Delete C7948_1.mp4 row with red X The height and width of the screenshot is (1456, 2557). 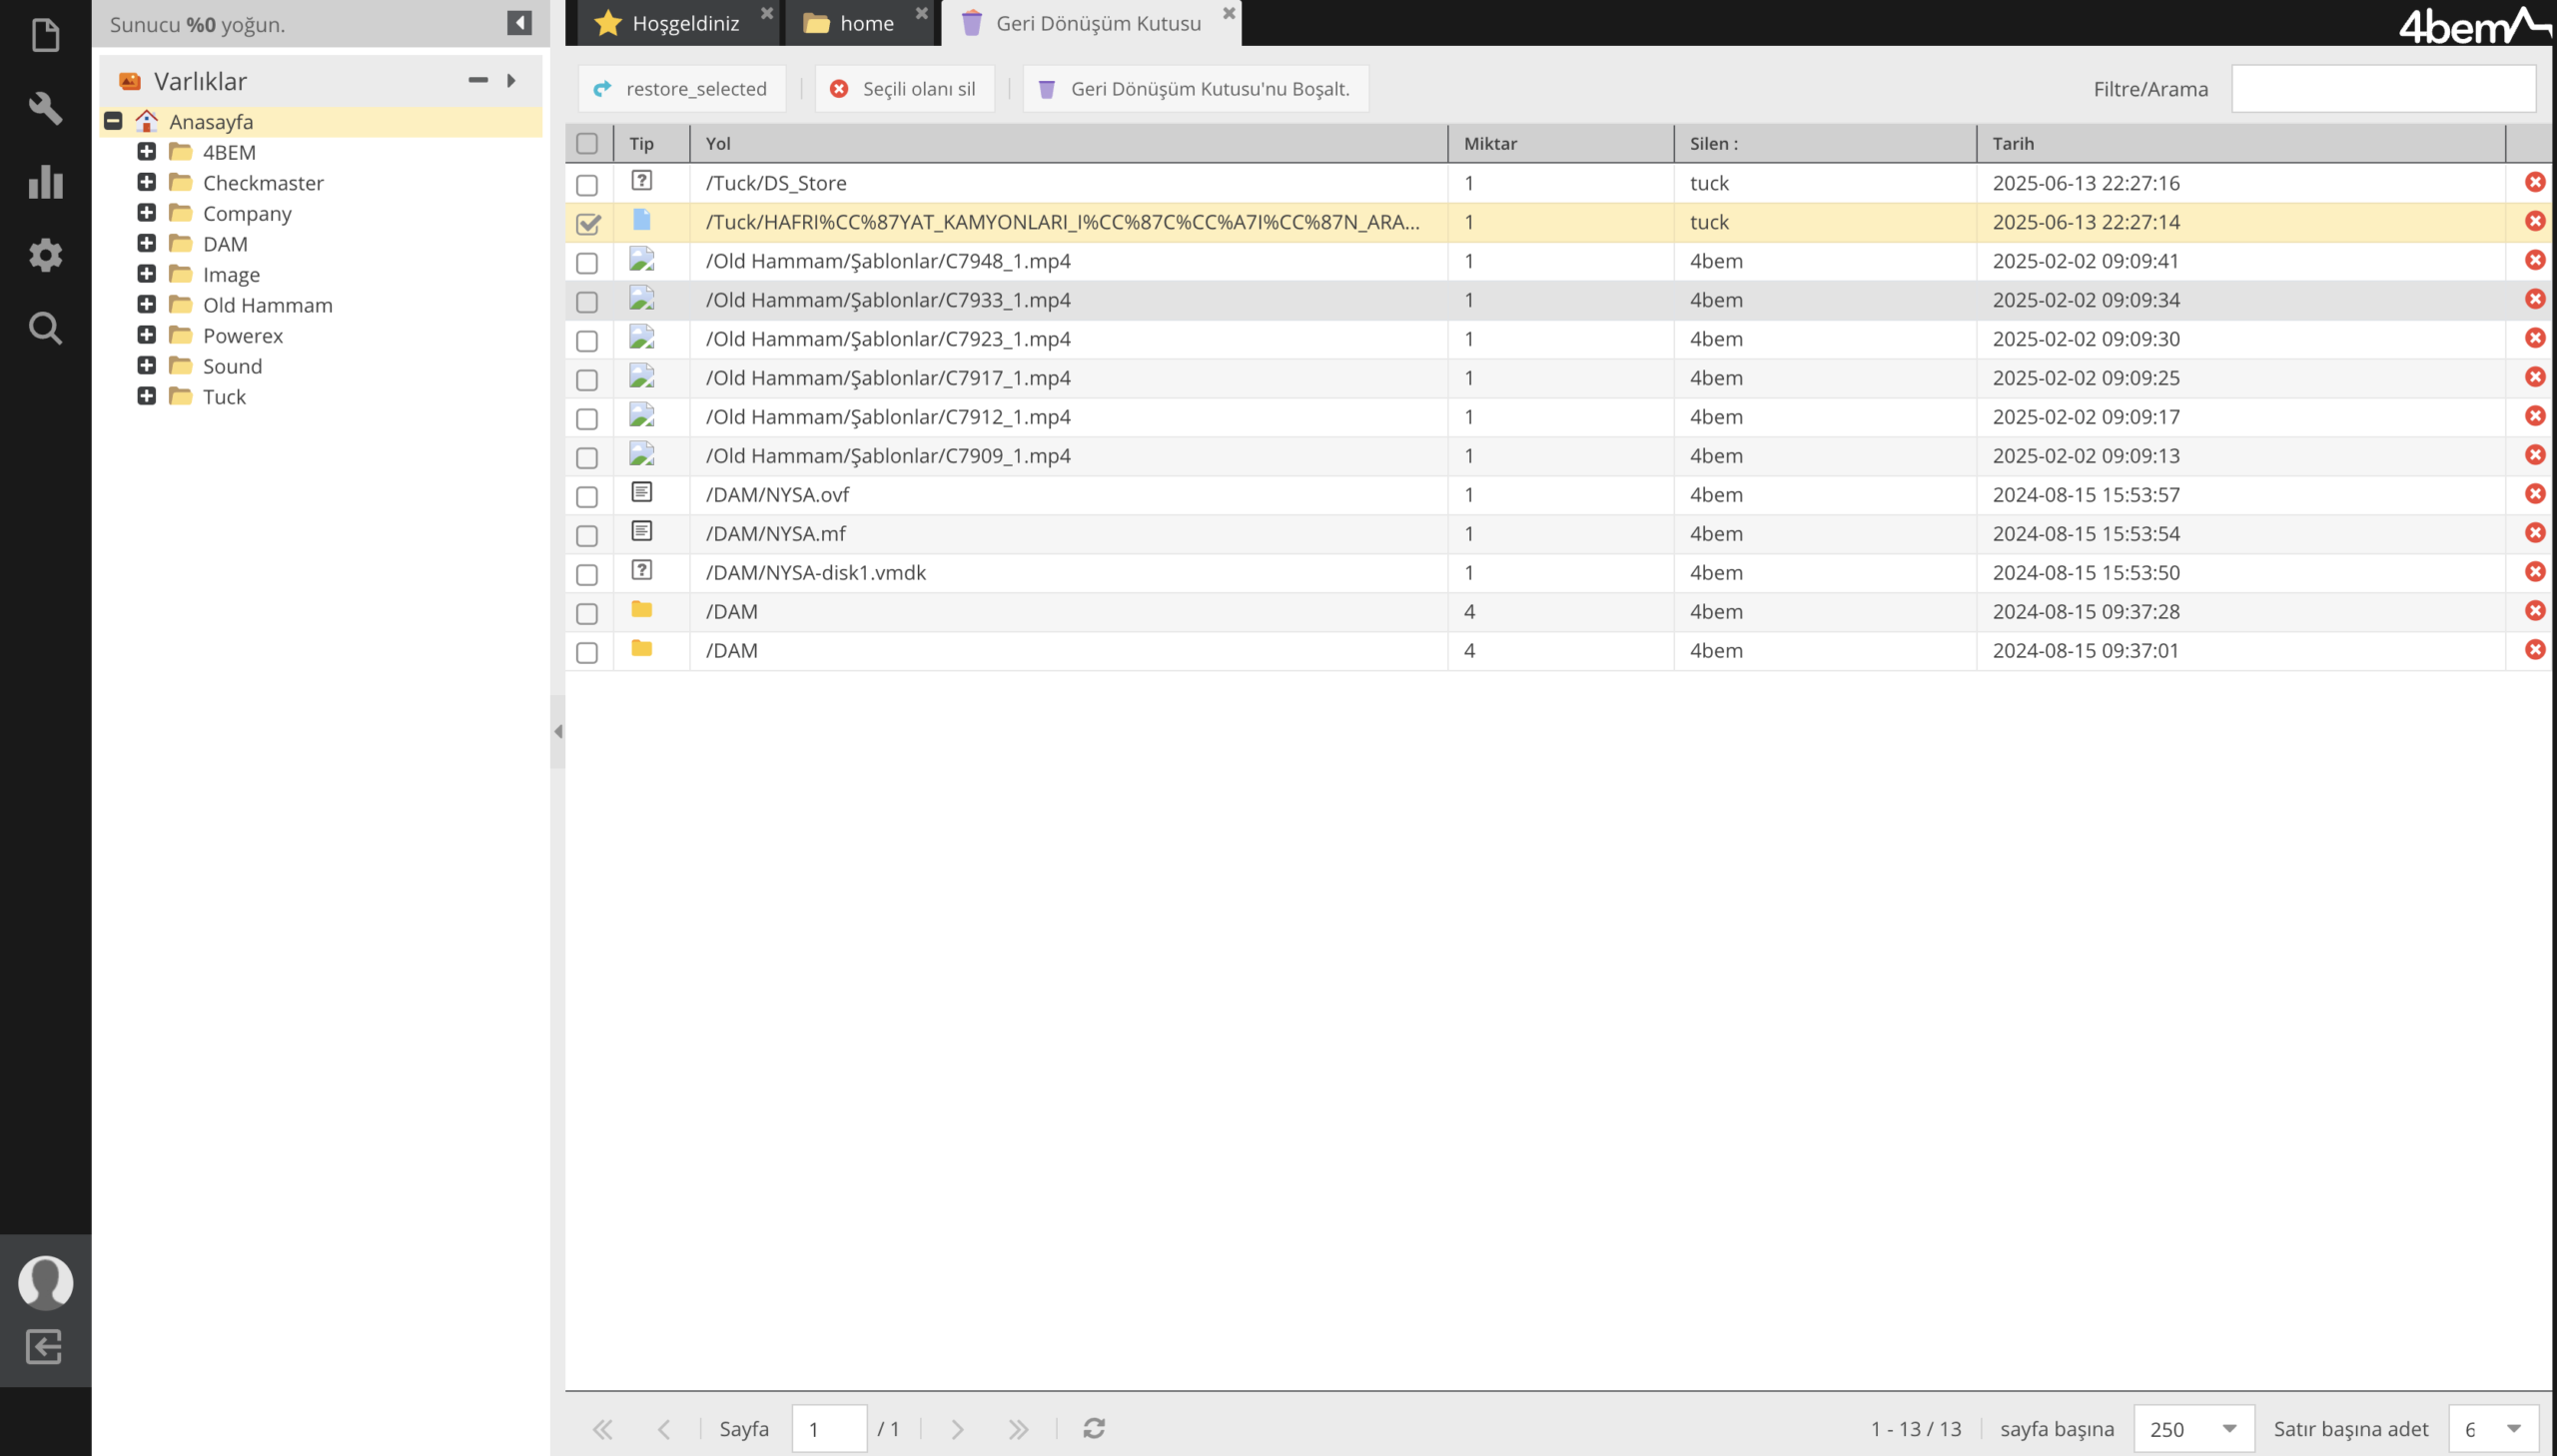(x=2535, y=260)
